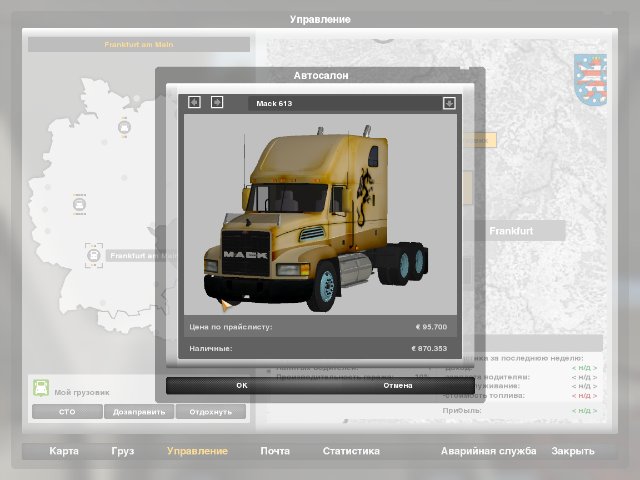The width and height of the screenshot is (640, 480).
Task: Open the Почта tab
Action: 275,451
